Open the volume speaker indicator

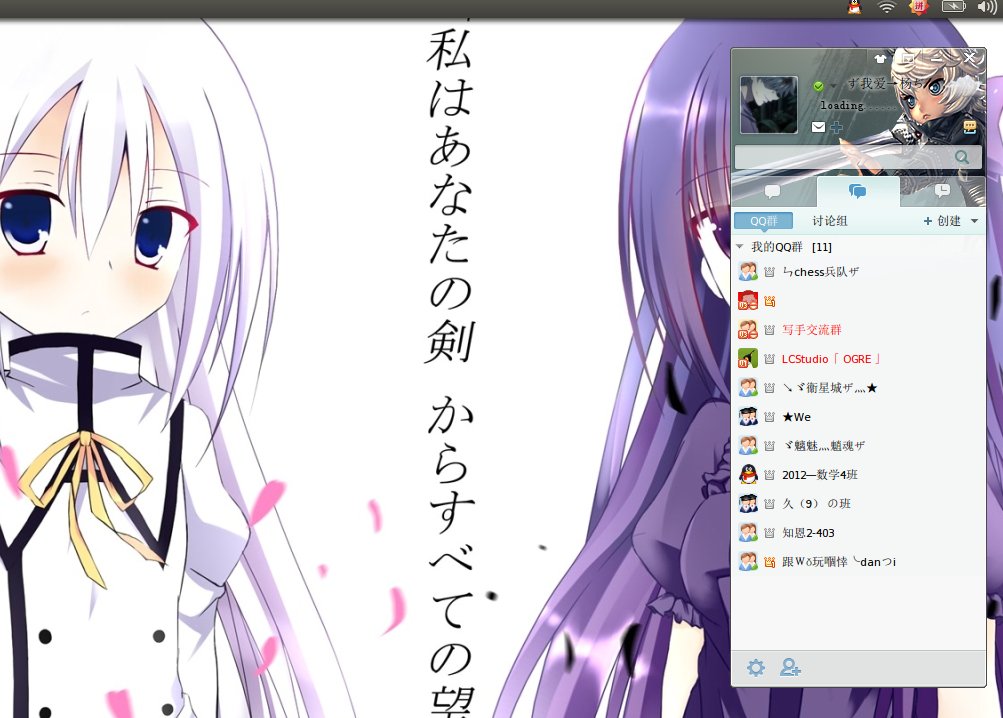point(987,7)
